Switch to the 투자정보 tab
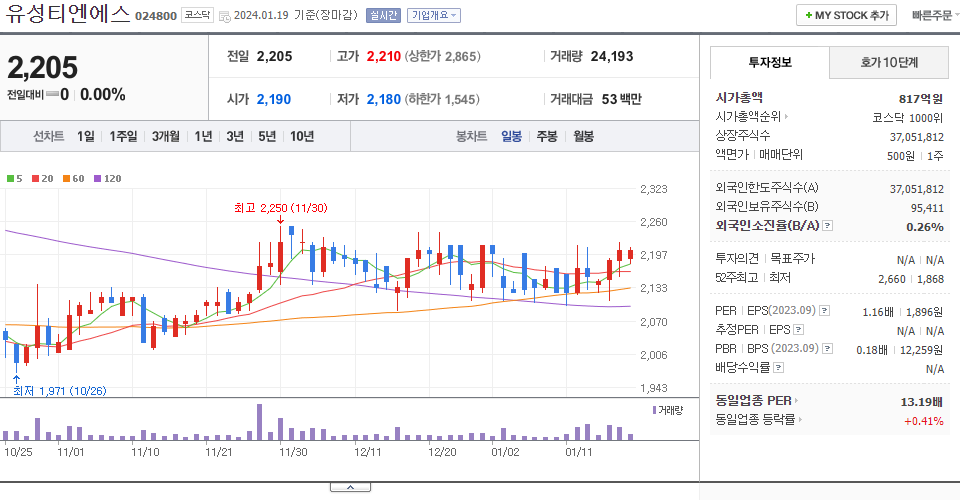Screen dimensions: 960x500 coord(770,62)
